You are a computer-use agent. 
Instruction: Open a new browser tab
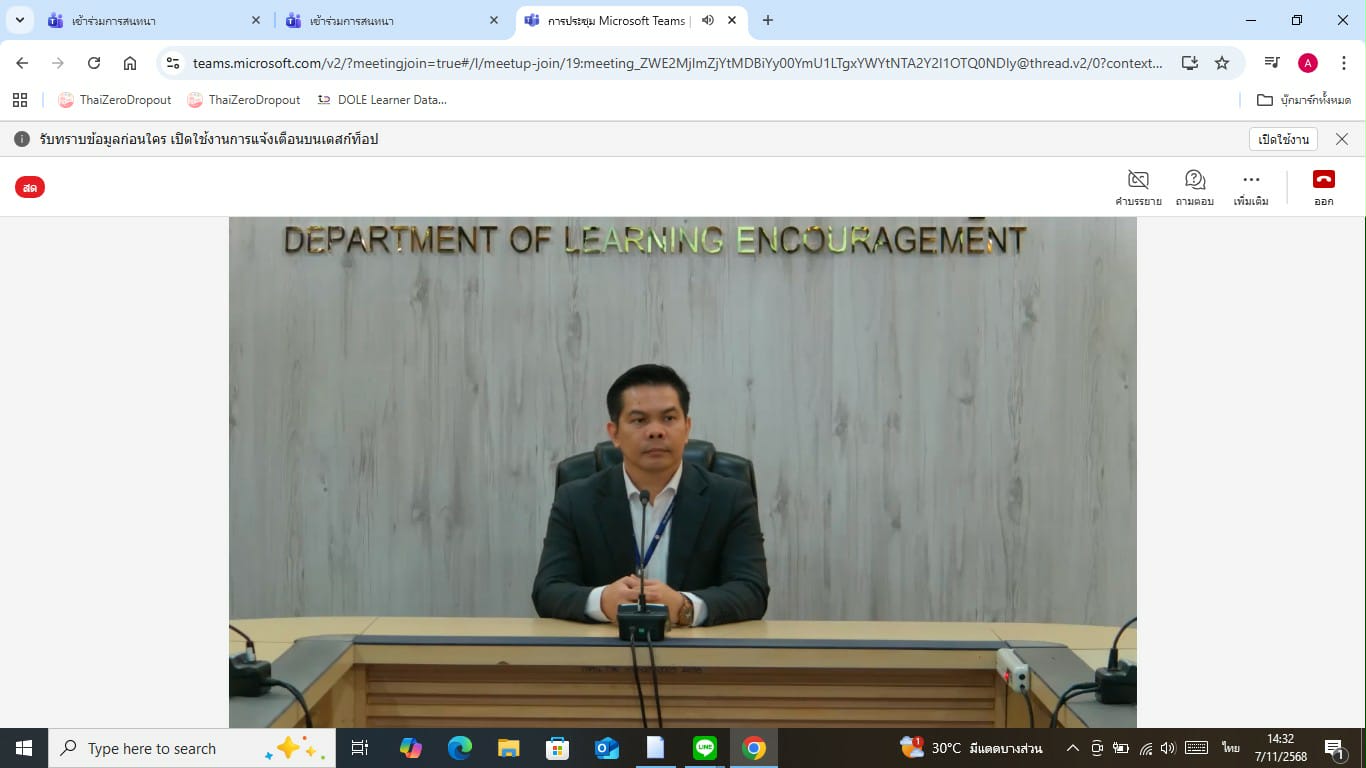(x=768, y=20)
